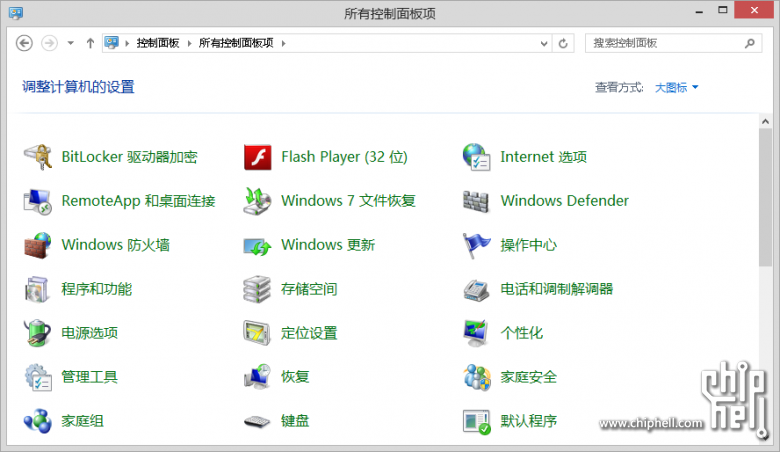The width and height of the screenshot is (780, 452).
Task: Click the control panel icon in the address bar
Action: tap(111, 43)
